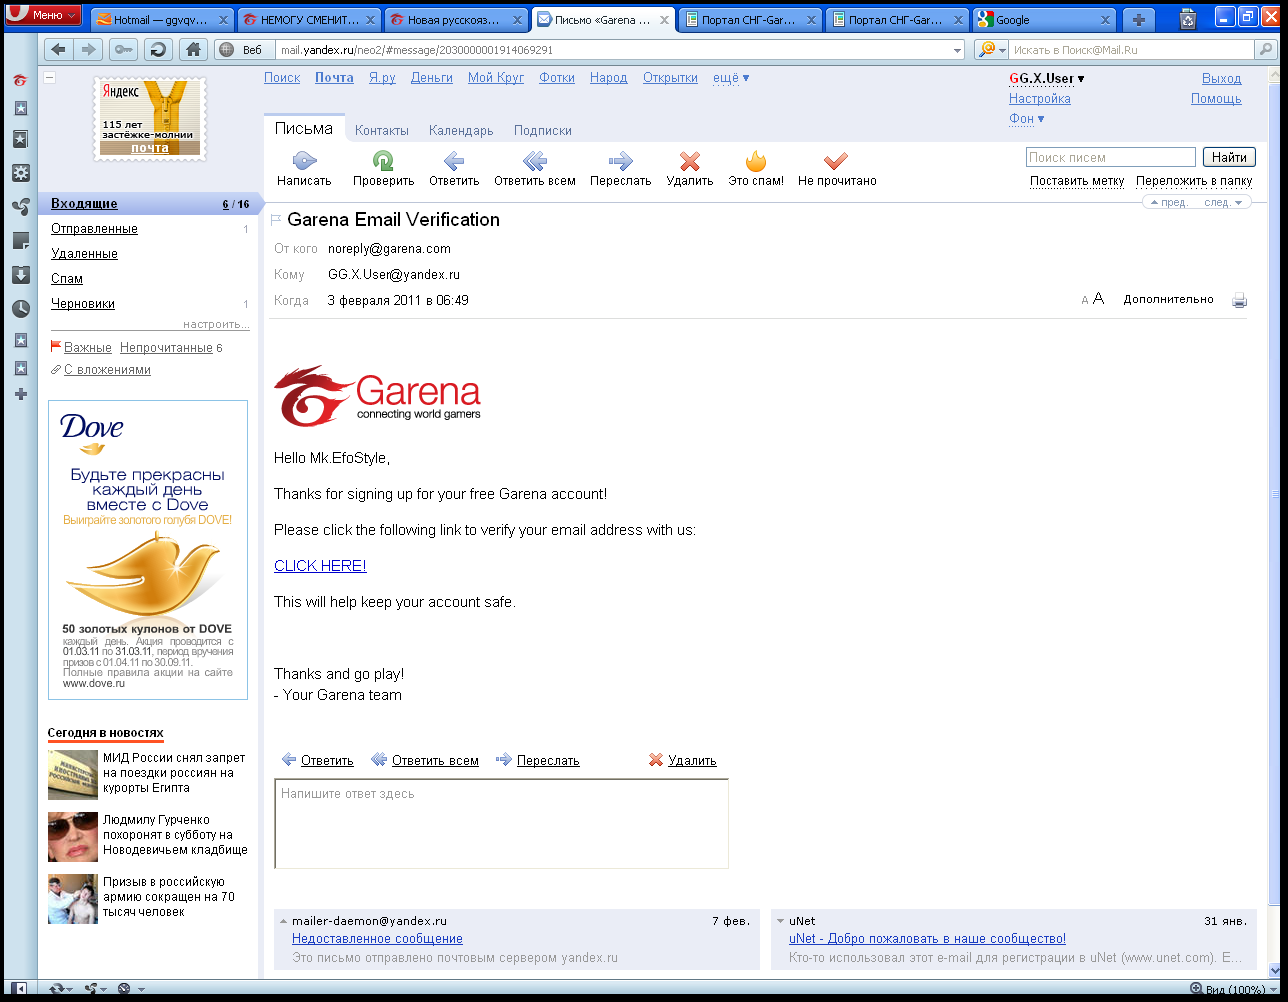This screenshot has width=1288, height=1002.
Task: Open the G.X.User account dropdown
Action: [1046, 78]
